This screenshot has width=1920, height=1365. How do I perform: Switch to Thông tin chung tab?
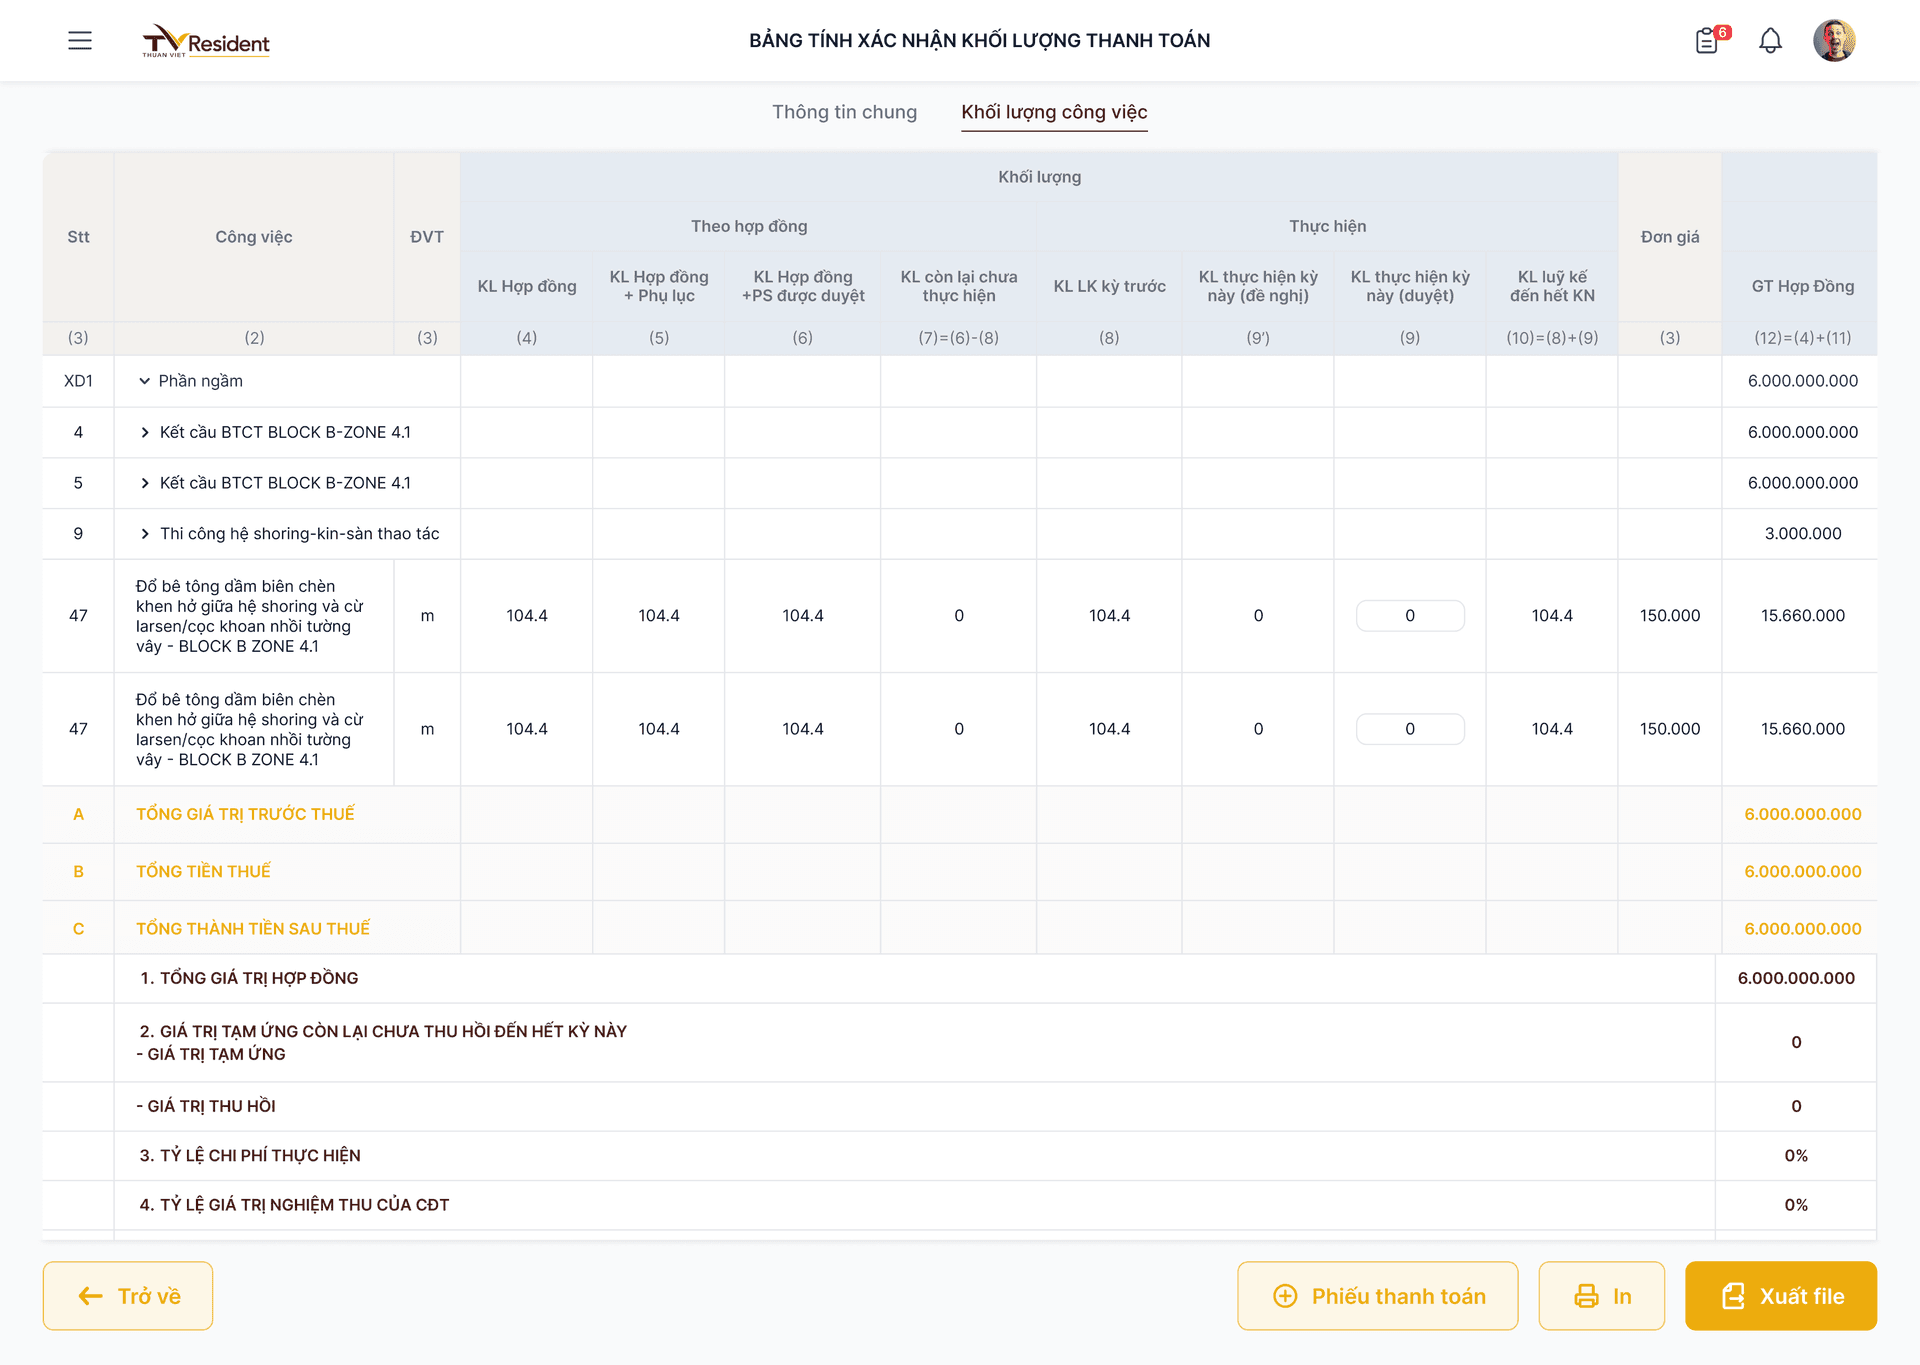coord(844,112)
